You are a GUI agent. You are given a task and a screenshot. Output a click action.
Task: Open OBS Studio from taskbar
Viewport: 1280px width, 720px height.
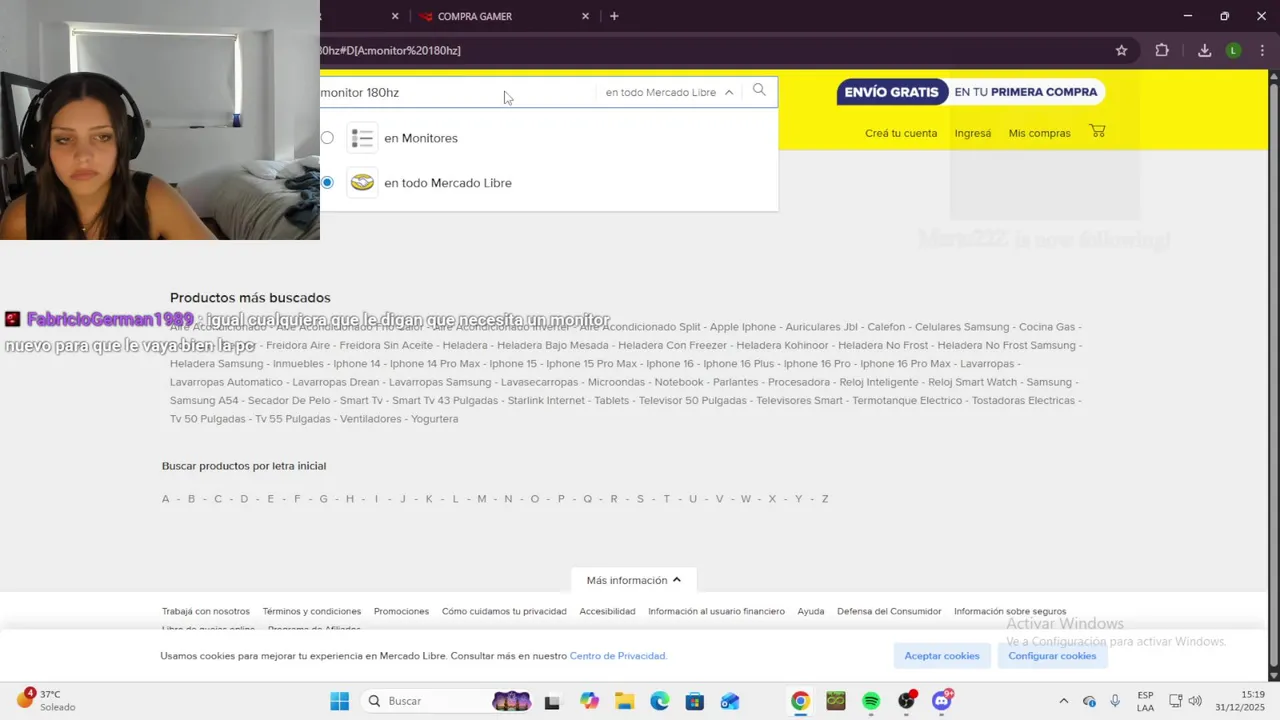click(x=907, y=701)
